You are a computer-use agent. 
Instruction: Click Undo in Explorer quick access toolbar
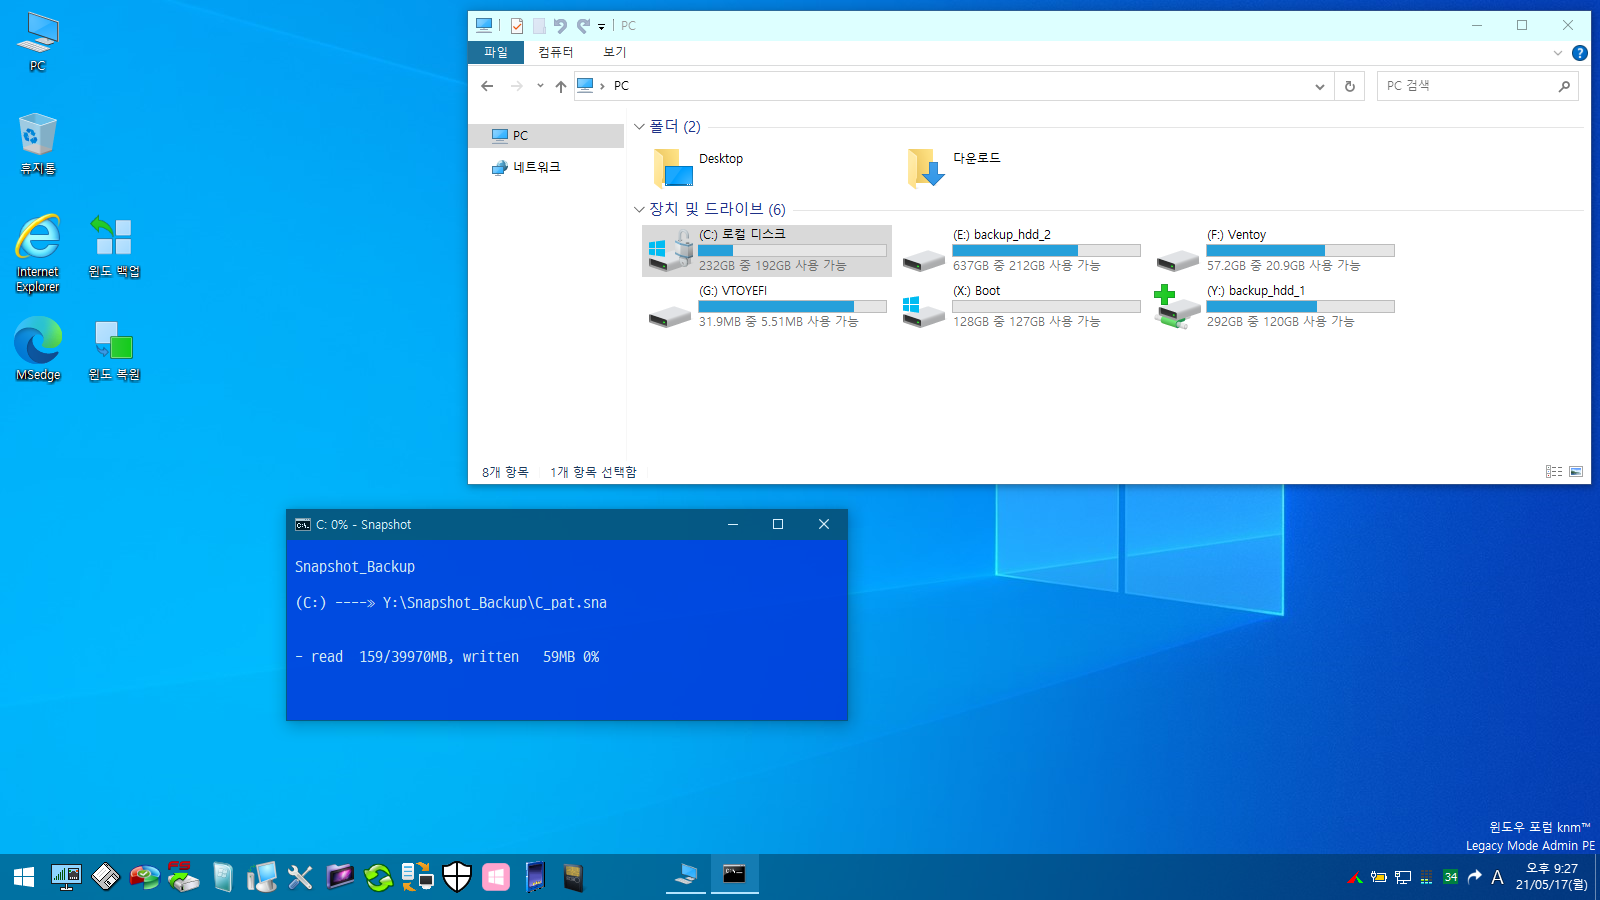[x=560, y=26]
